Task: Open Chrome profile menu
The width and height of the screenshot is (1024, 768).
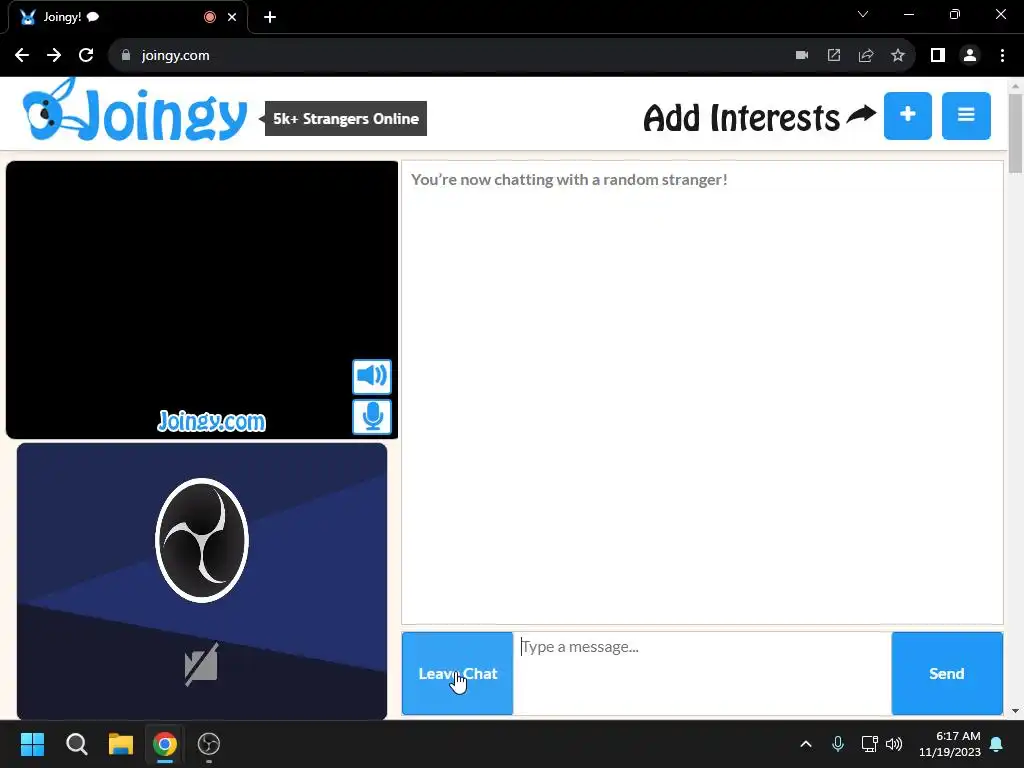Action: click(970, 56)
